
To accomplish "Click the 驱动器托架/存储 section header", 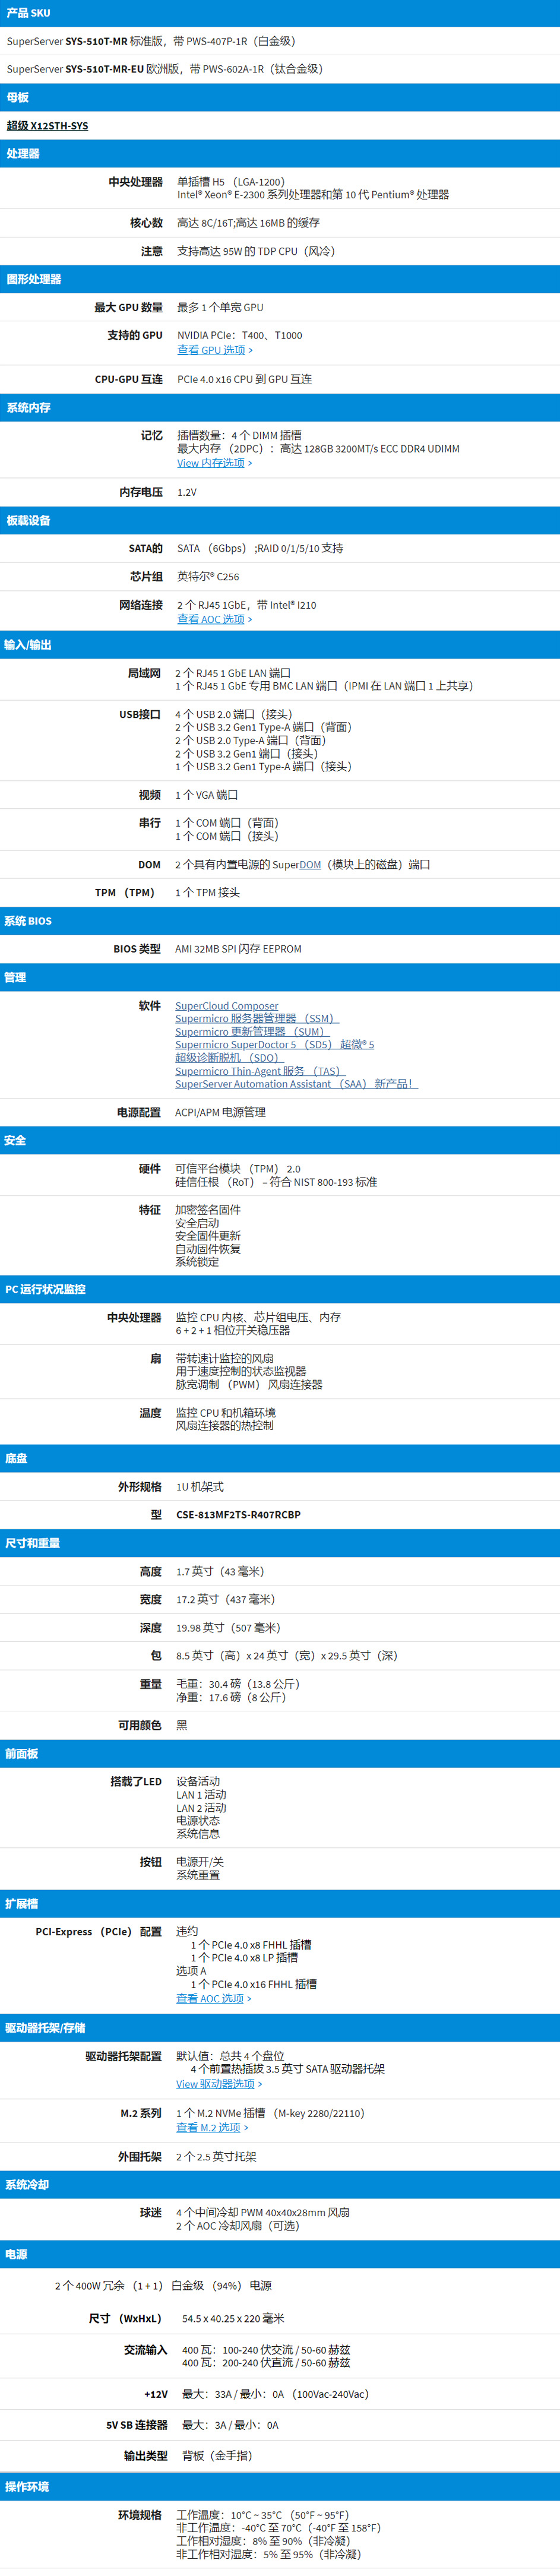I will coord(45,2028).
